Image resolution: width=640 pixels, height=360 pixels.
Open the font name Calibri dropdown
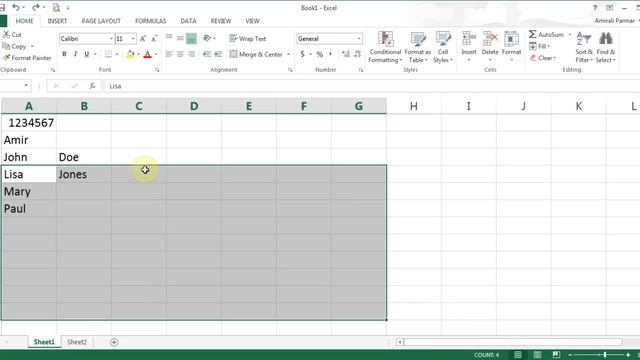point(111,39)
